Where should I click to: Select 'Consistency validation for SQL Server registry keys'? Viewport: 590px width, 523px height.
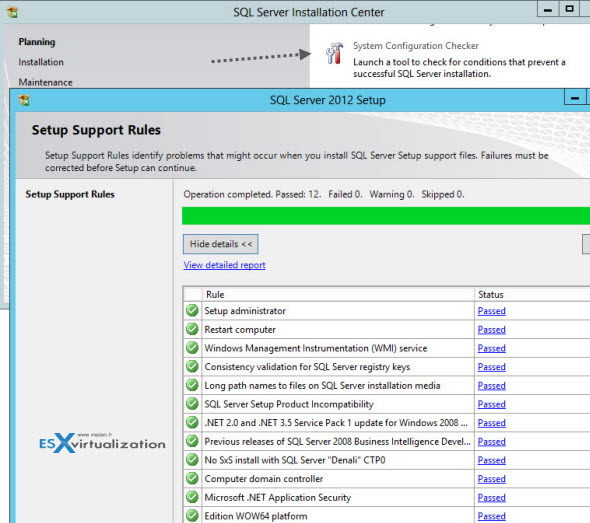click(x=307, y=367)
